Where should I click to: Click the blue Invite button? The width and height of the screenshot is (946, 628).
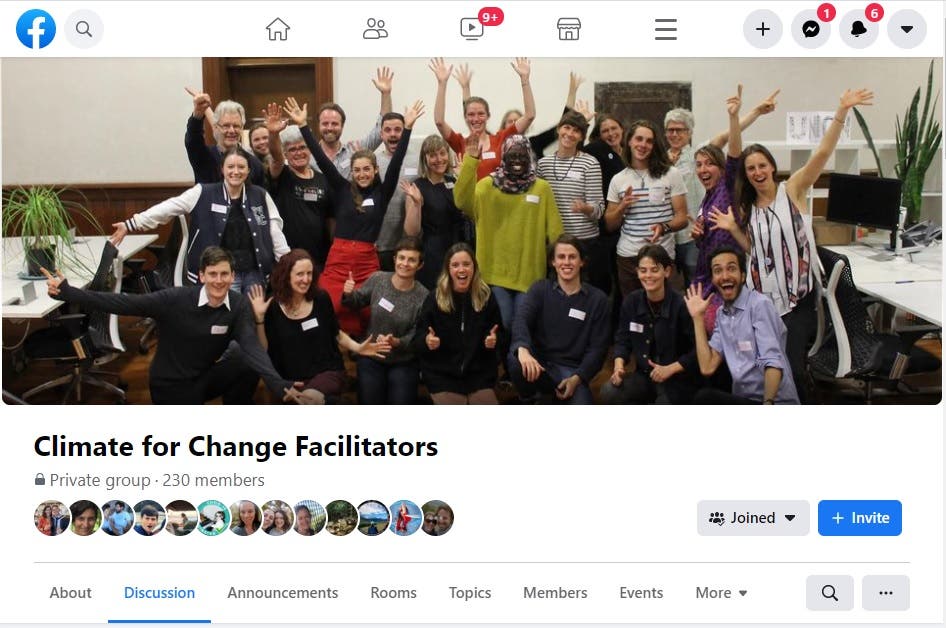pos(860,518)
